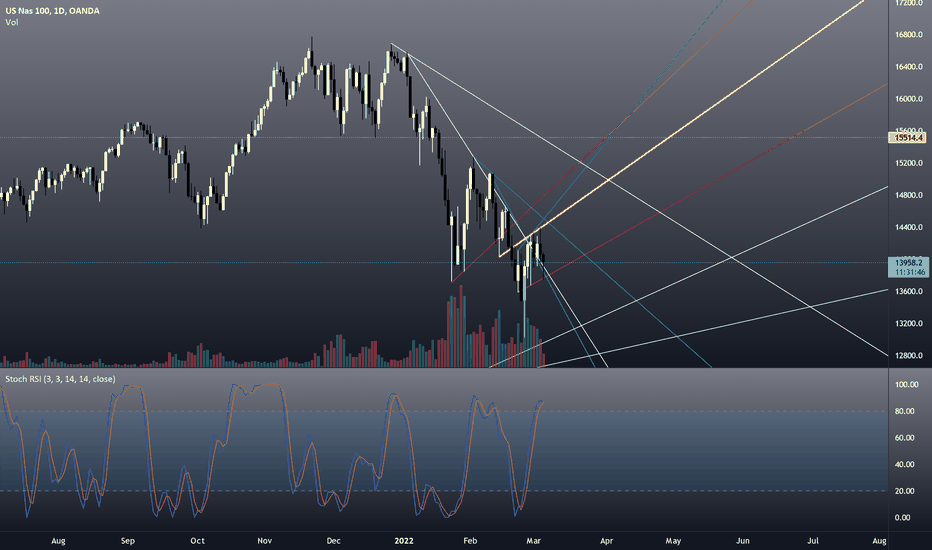Click the Sep label on the time axis

[x=128, y=541]
